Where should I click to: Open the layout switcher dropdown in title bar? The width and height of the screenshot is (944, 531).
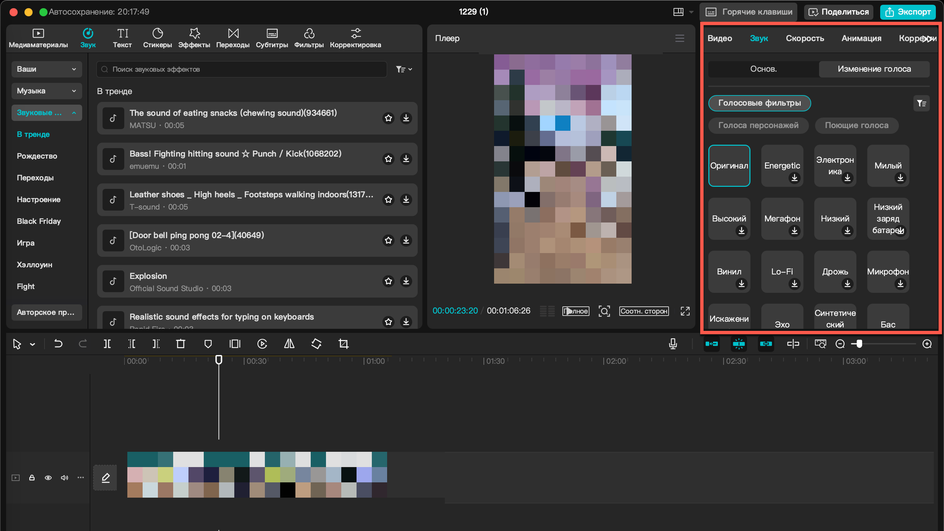[683, 12]
